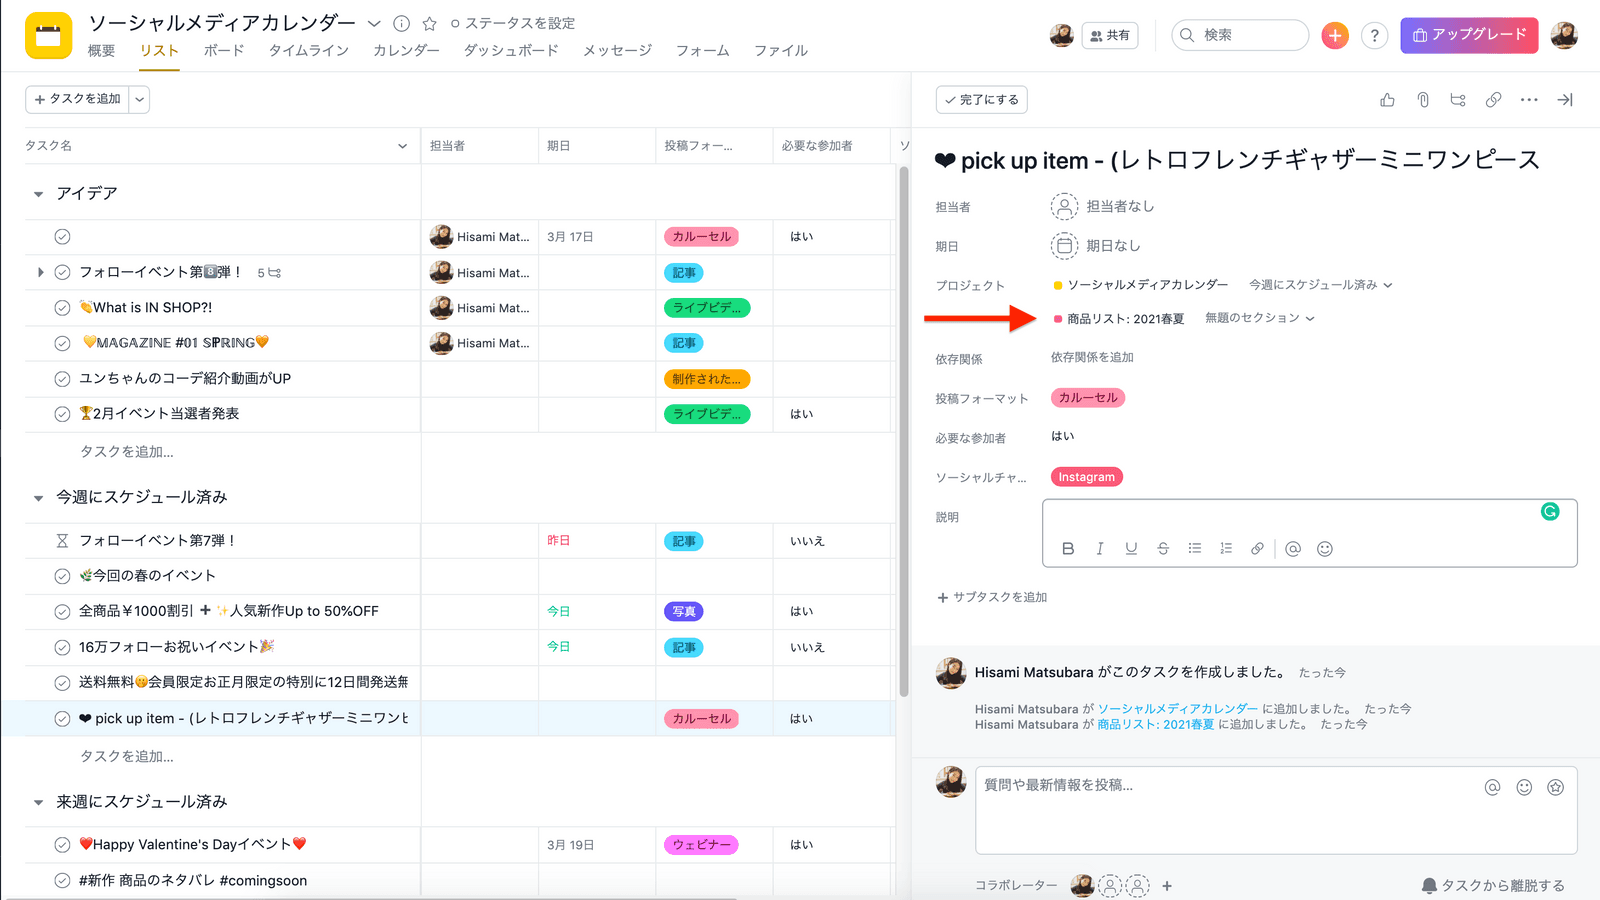This screenshot has width=1600, height=900.
Task: Check off the Happy Valentine's Day task
Action: click(x=62, y=845)
